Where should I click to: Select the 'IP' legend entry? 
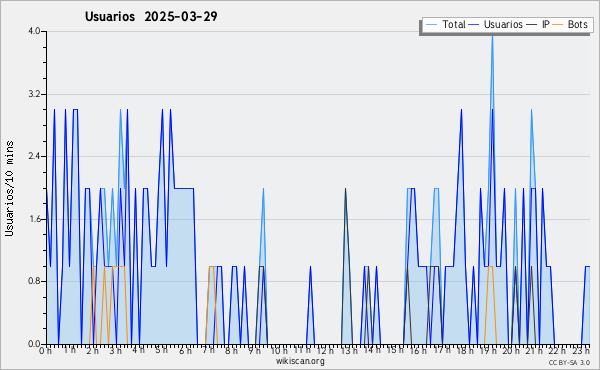pos(538,24)
